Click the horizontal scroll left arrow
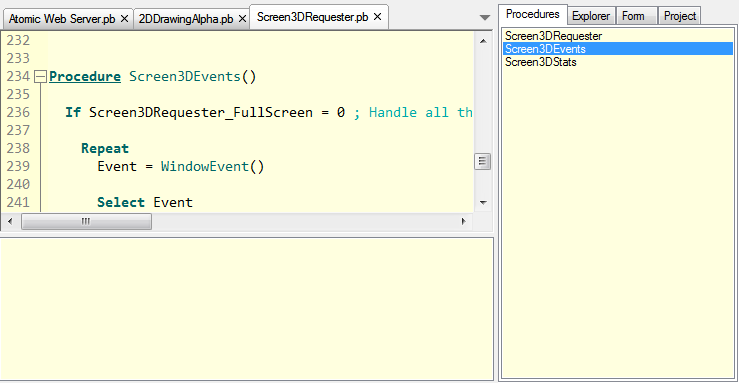This screenshot has width=739, height=383. pos(10,221)
